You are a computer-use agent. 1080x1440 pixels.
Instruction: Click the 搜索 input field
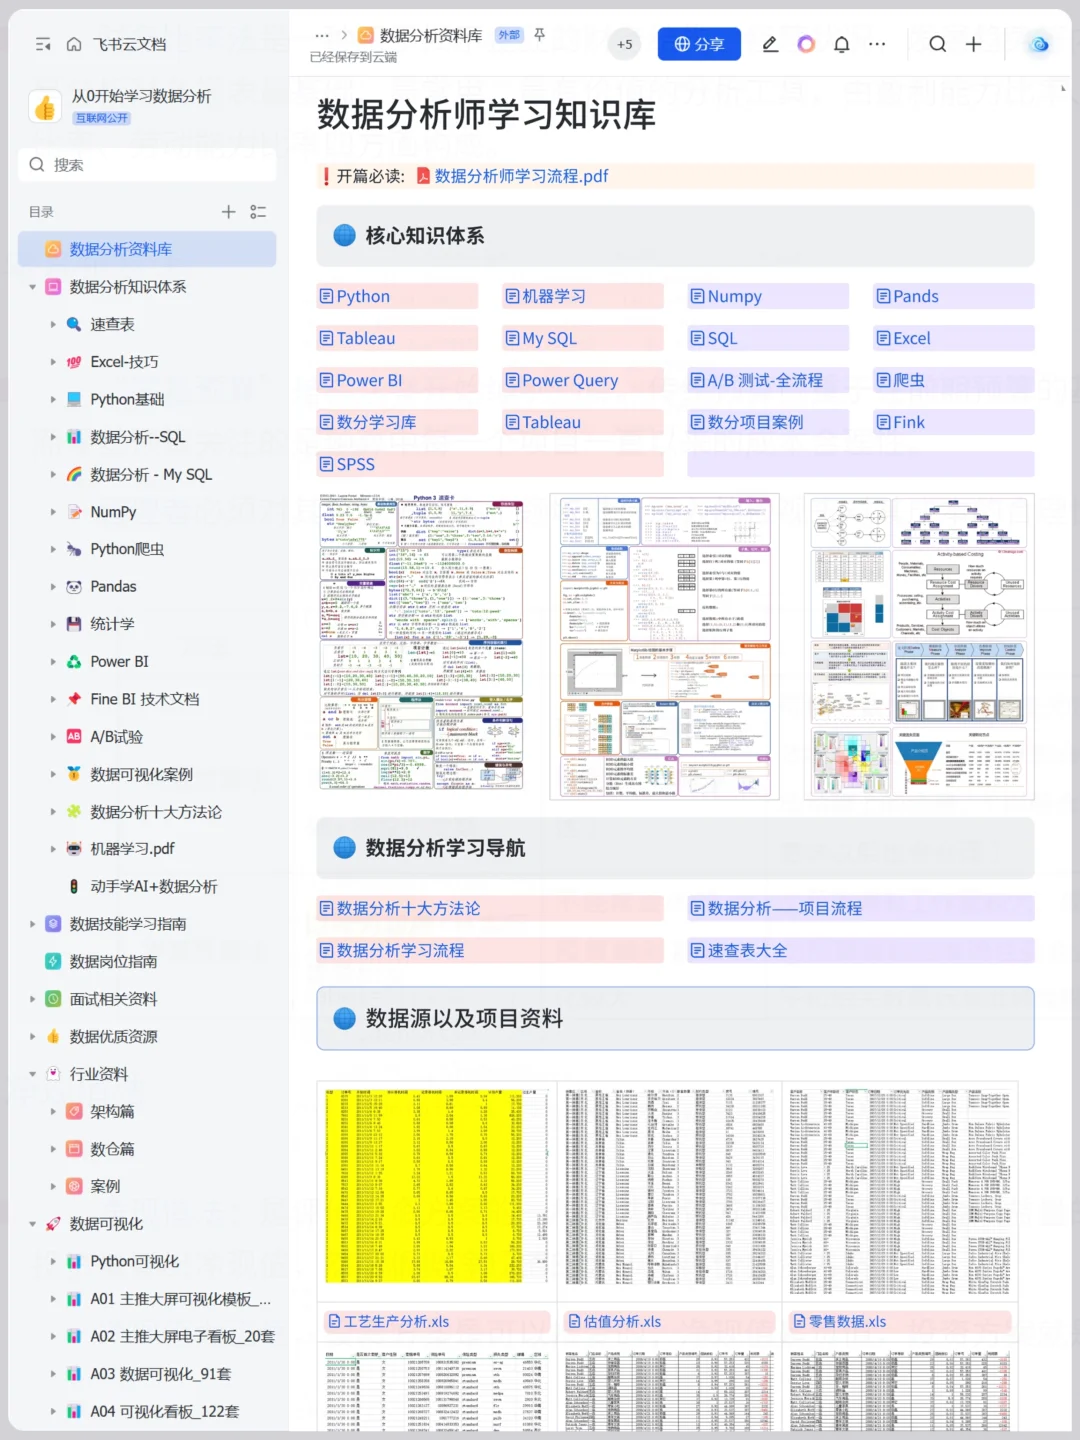tap(147, 165)
